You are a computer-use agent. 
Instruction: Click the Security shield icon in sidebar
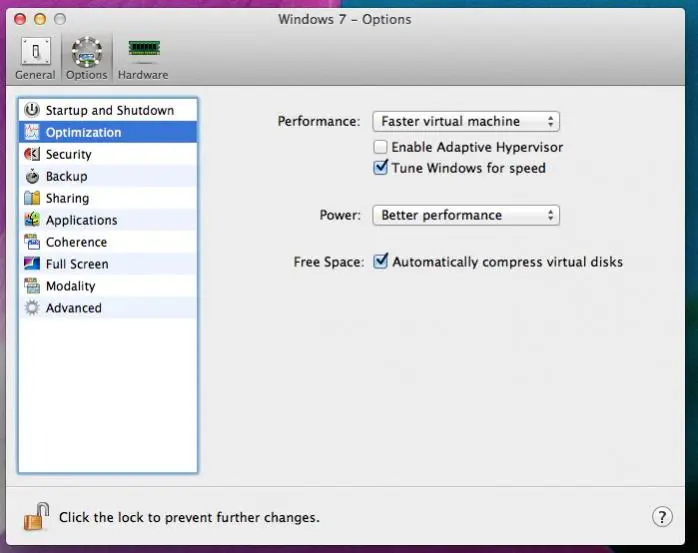click(31, 154)
